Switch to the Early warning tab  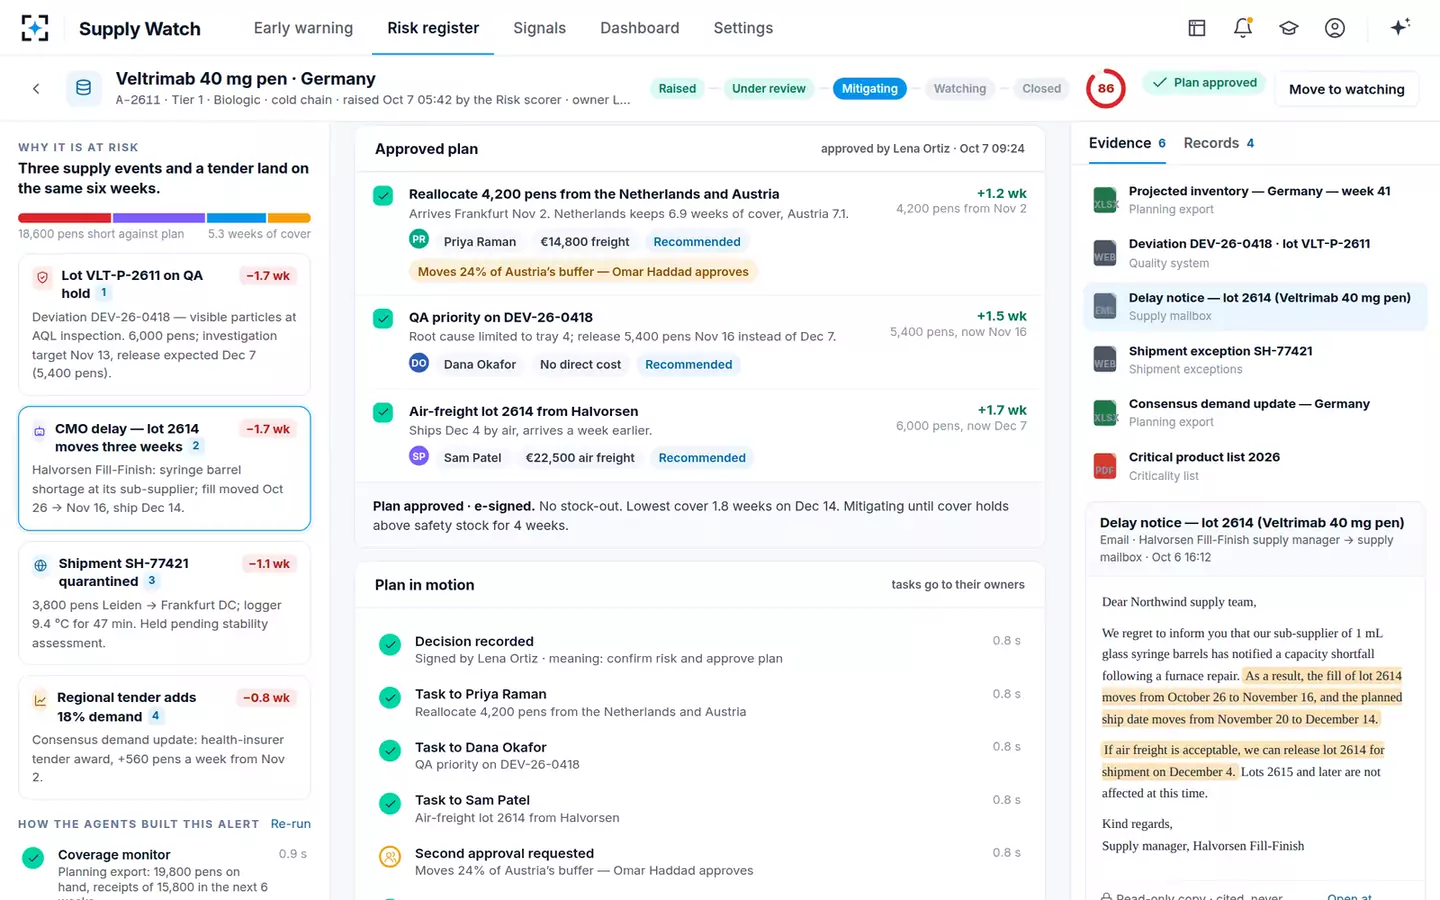pyautogui.click(x=303, y=28)
